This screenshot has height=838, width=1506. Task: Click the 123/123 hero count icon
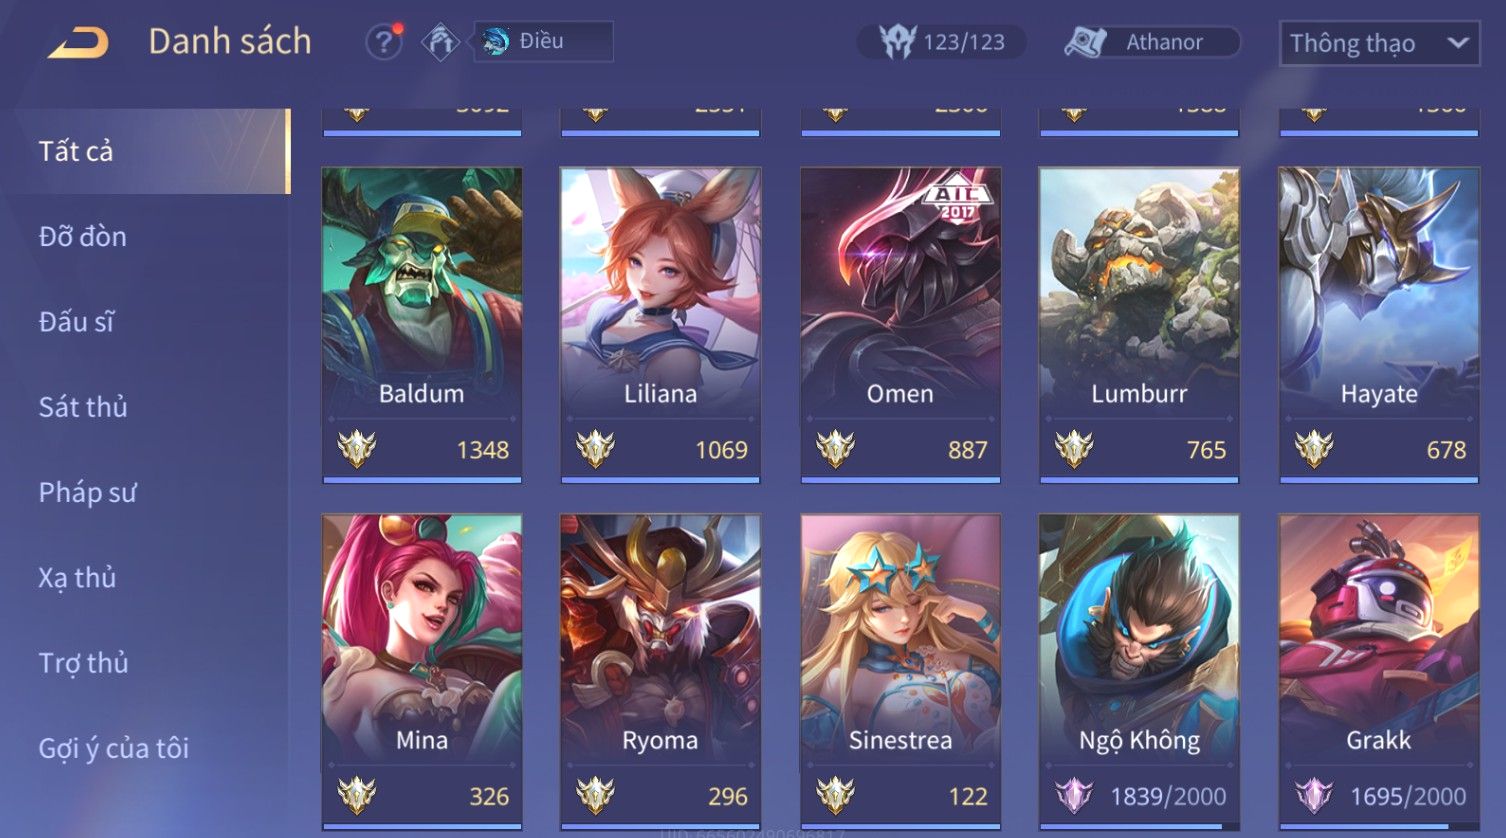(897, 42)
